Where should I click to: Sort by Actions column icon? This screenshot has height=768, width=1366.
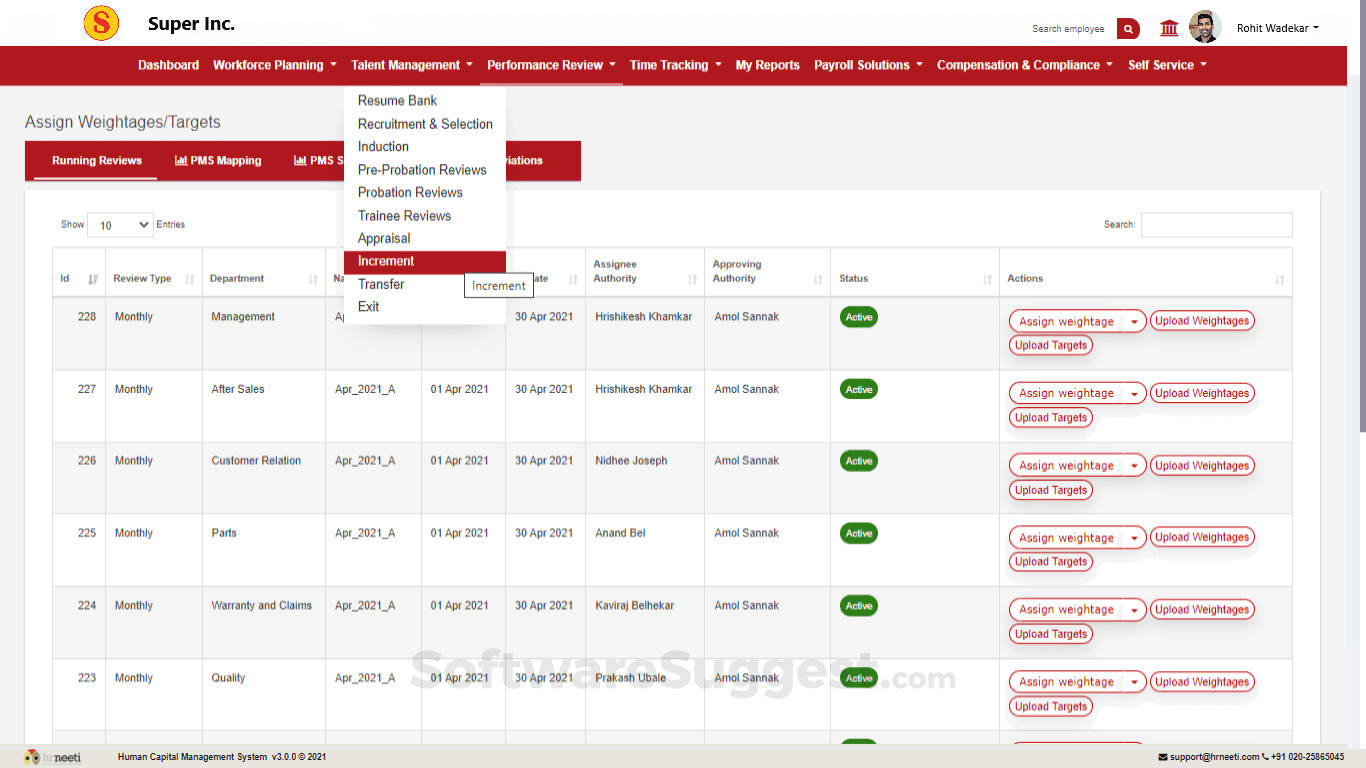[x=1280, y=280]
